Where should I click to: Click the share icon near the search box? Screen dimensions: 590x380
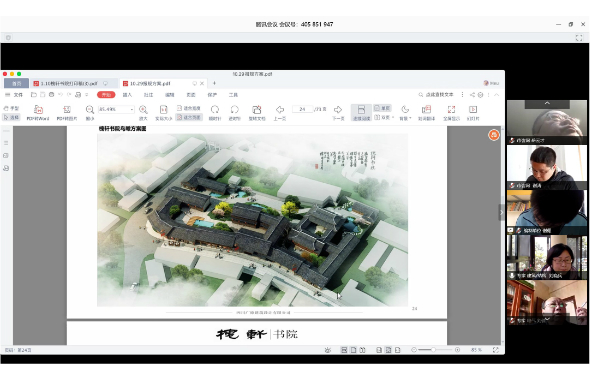(x=472, y=95)
